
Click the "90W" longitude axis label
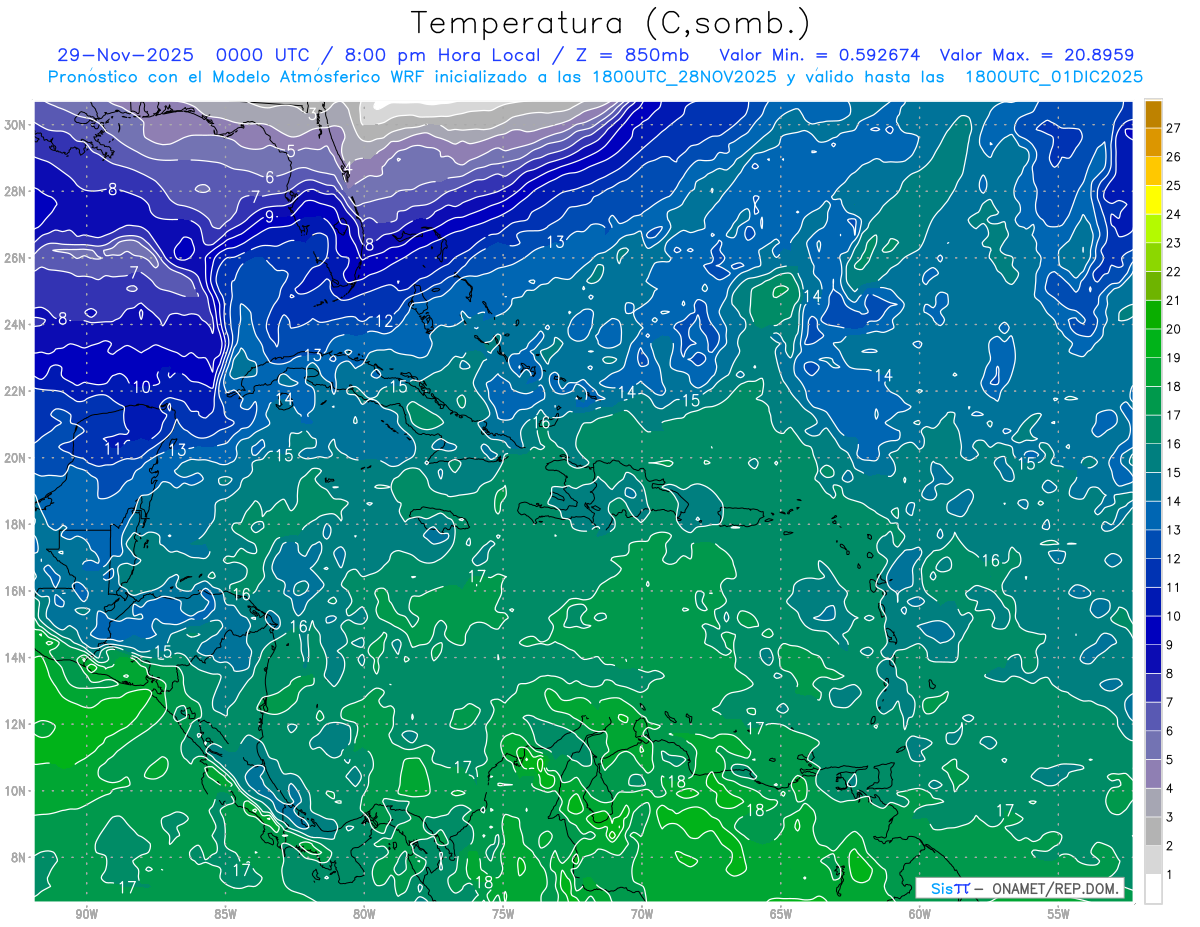click(86, 914)
